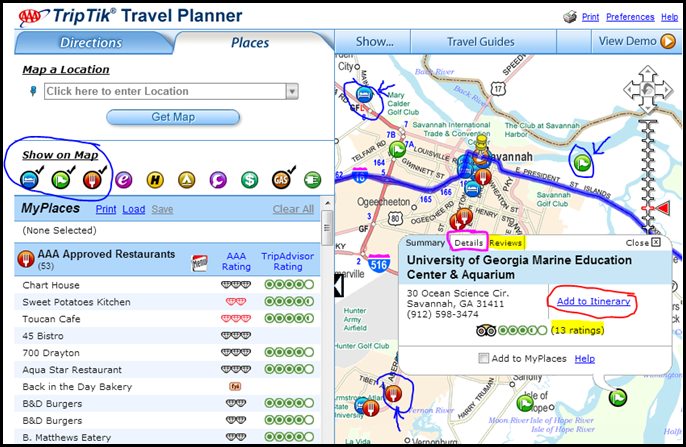The image size is (686, 447).
Task: Click the blue hotel marker near 166 exit
Action: [471, 189]
